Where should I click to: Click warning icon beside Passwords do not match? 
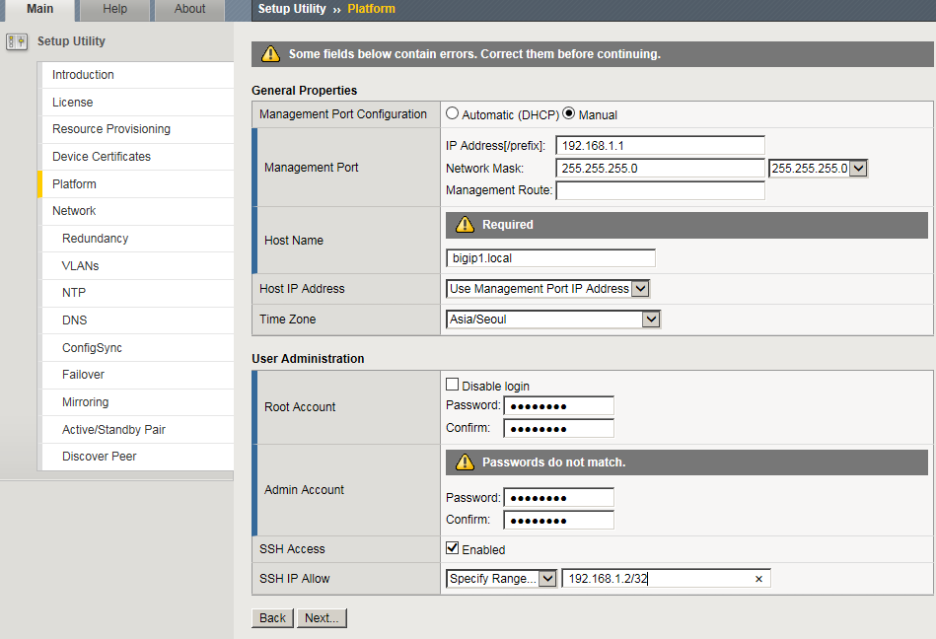click(464, 462)
